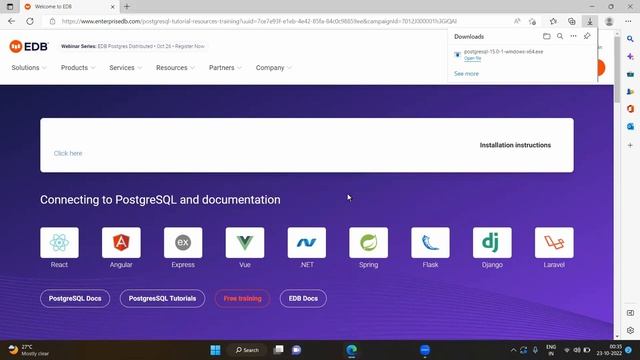640x360 pixels.
Task: Click the taskbar Search box
Action: 247,350
